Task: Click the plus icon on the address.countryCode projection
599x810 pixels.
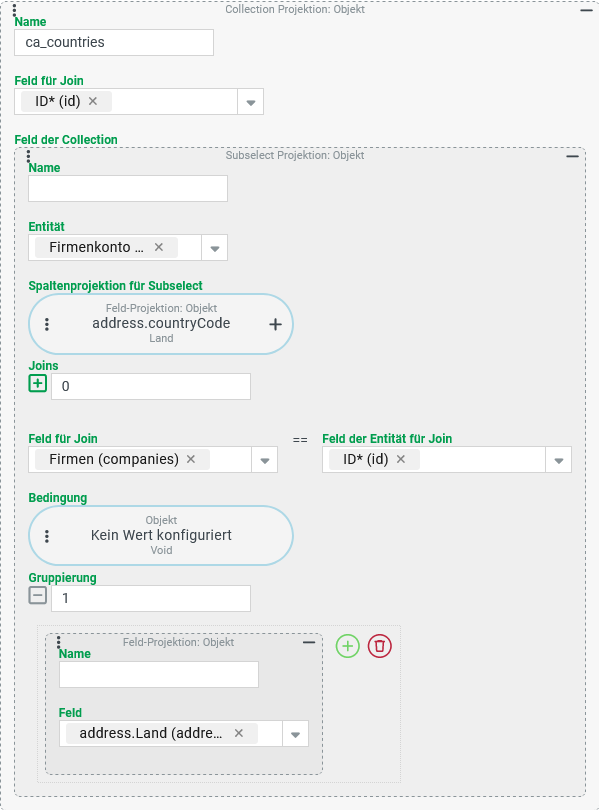Action: (x=276, y=324)
